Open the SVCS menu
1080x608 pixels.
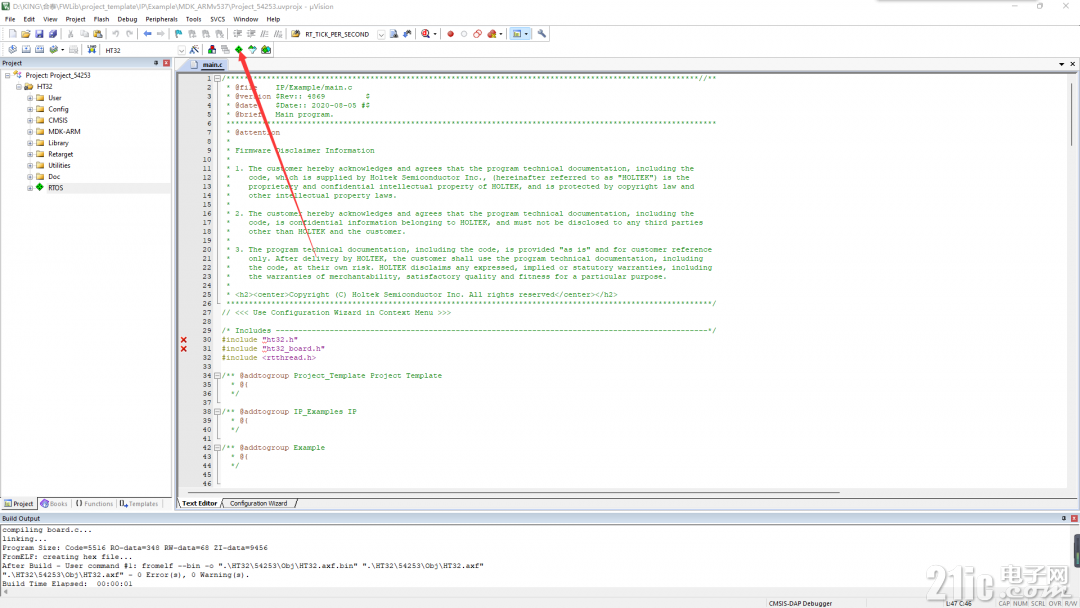pyautogui.click(x=218, y=19)
